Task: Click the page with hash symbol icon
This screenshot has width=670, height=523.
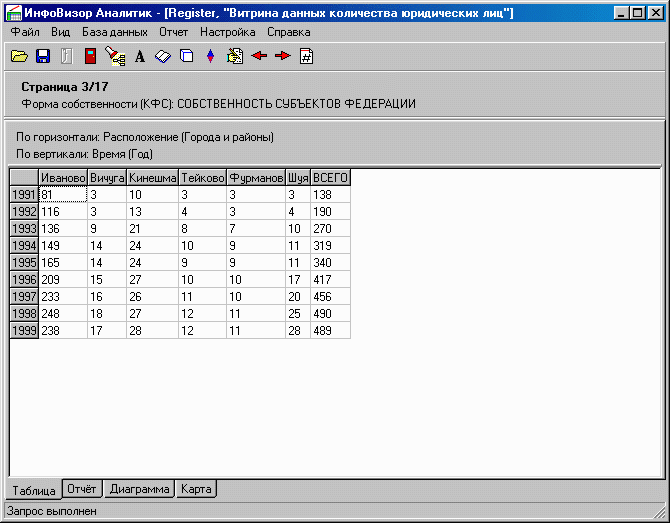Action: (306, 56)
